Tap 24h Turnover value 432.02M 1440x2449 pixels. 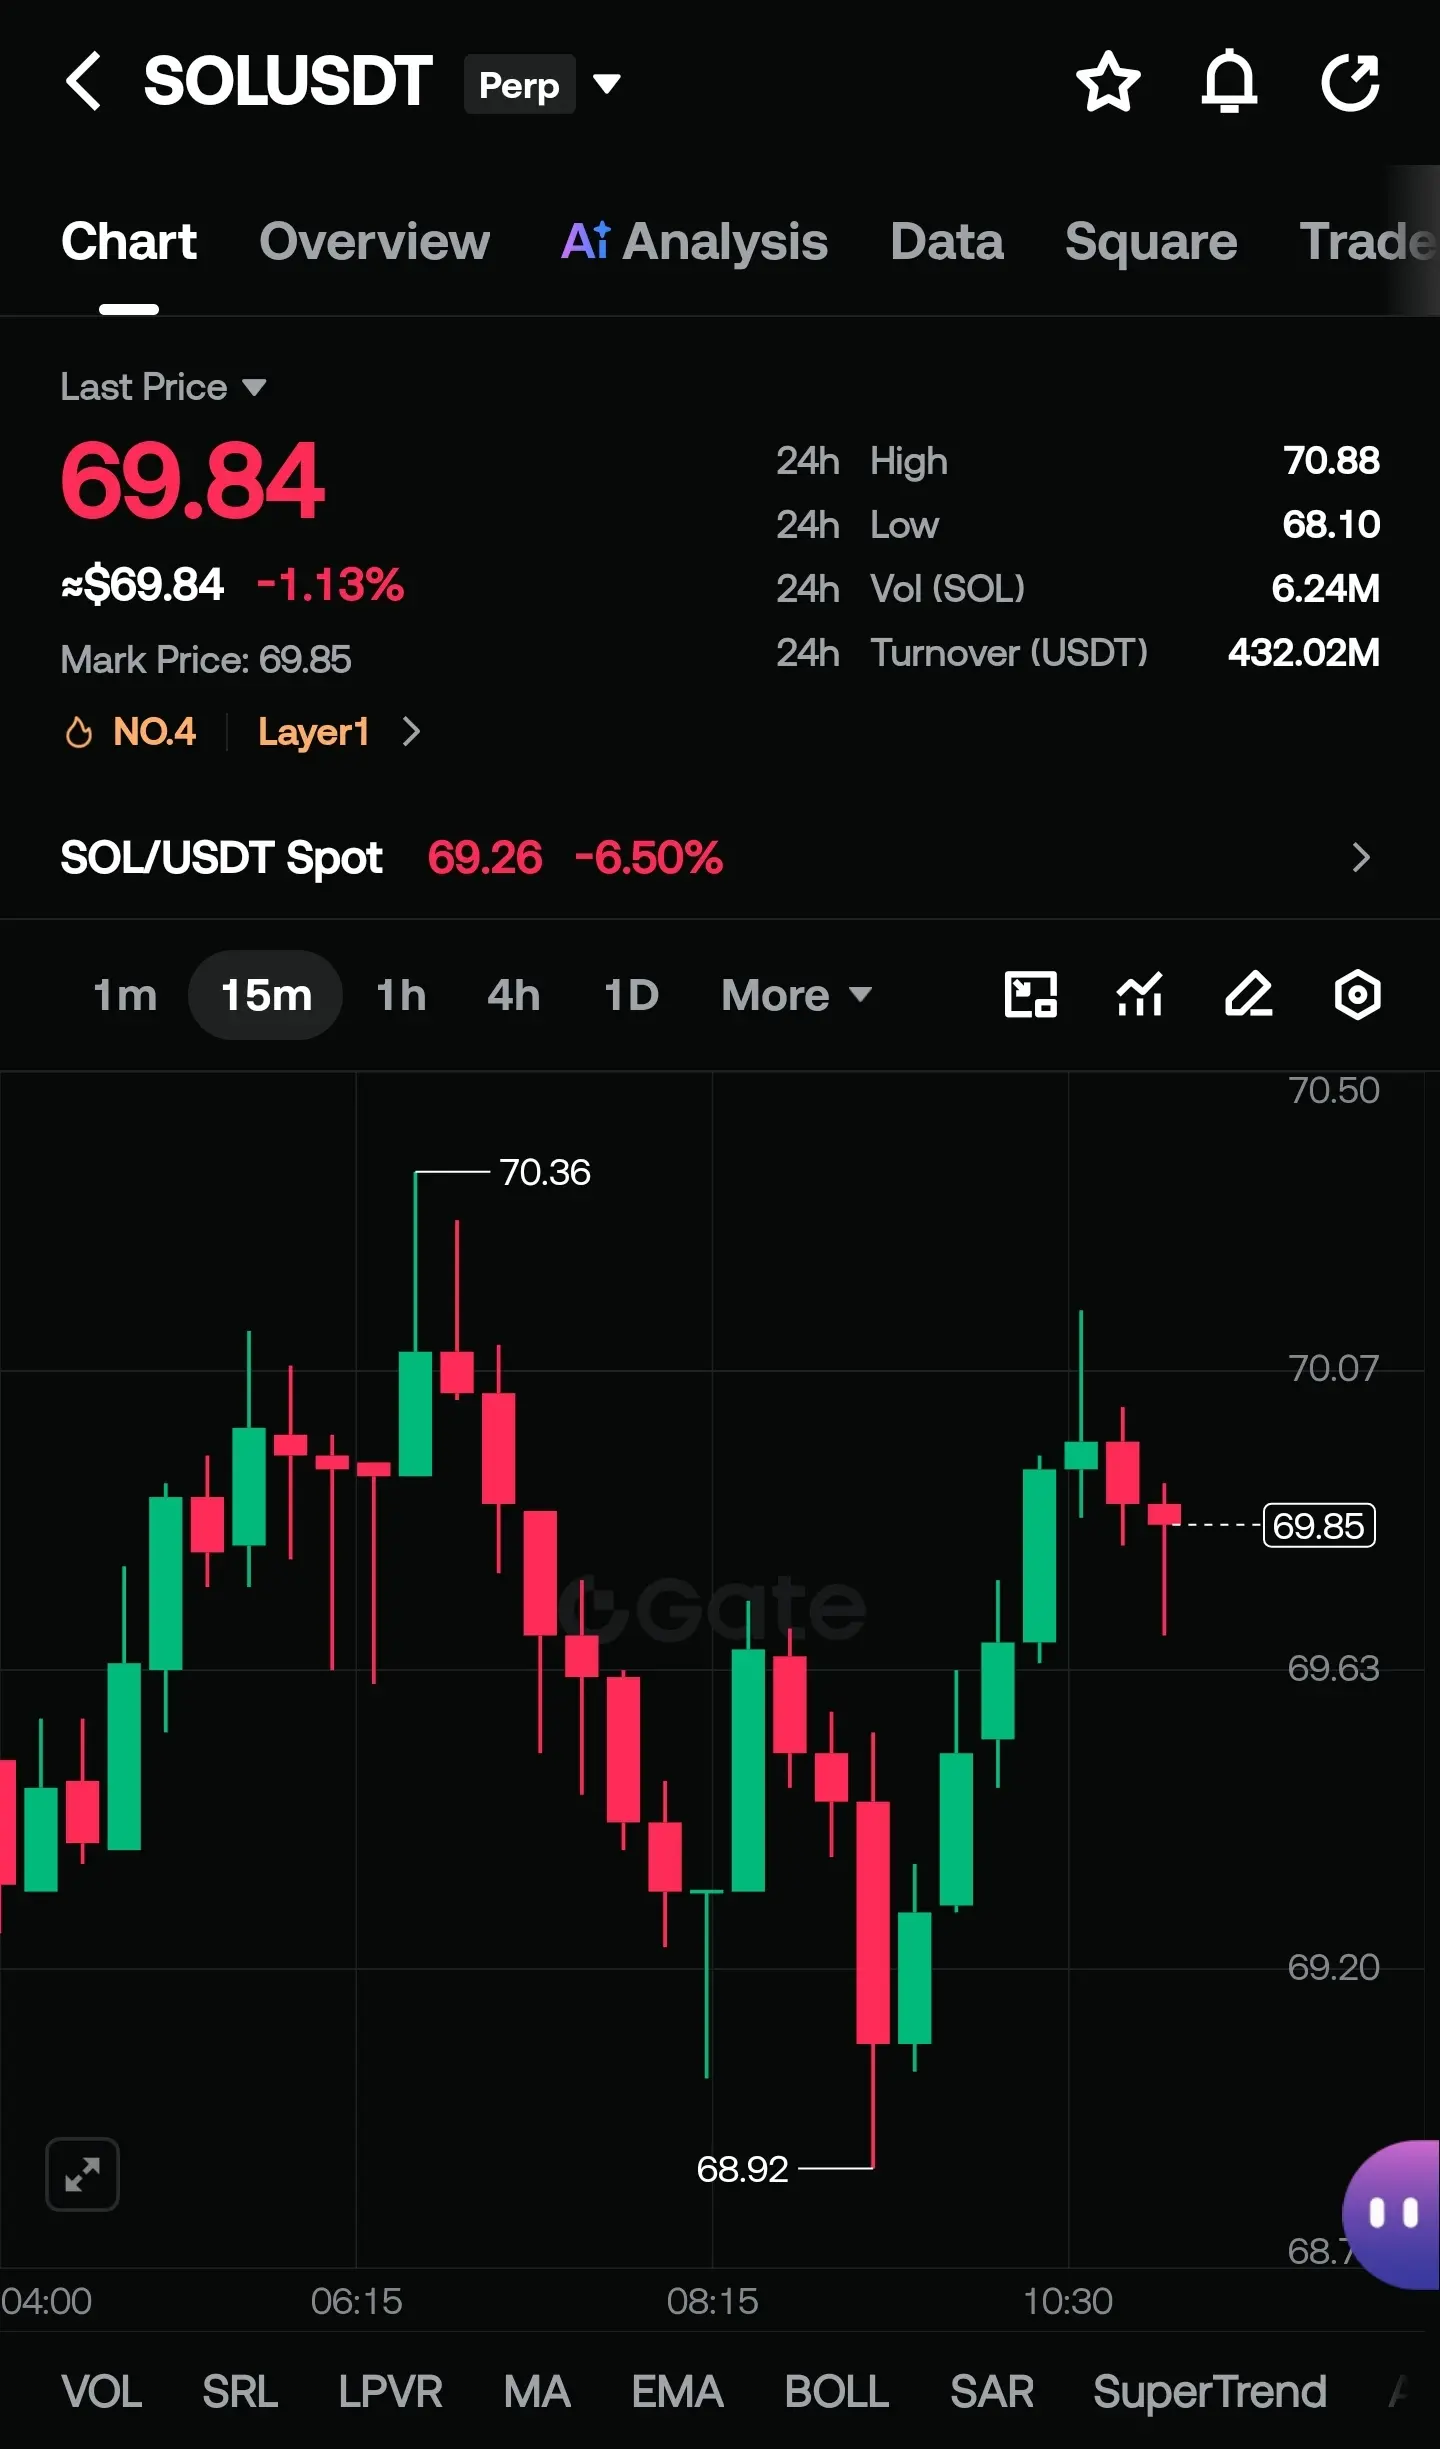1303,653
